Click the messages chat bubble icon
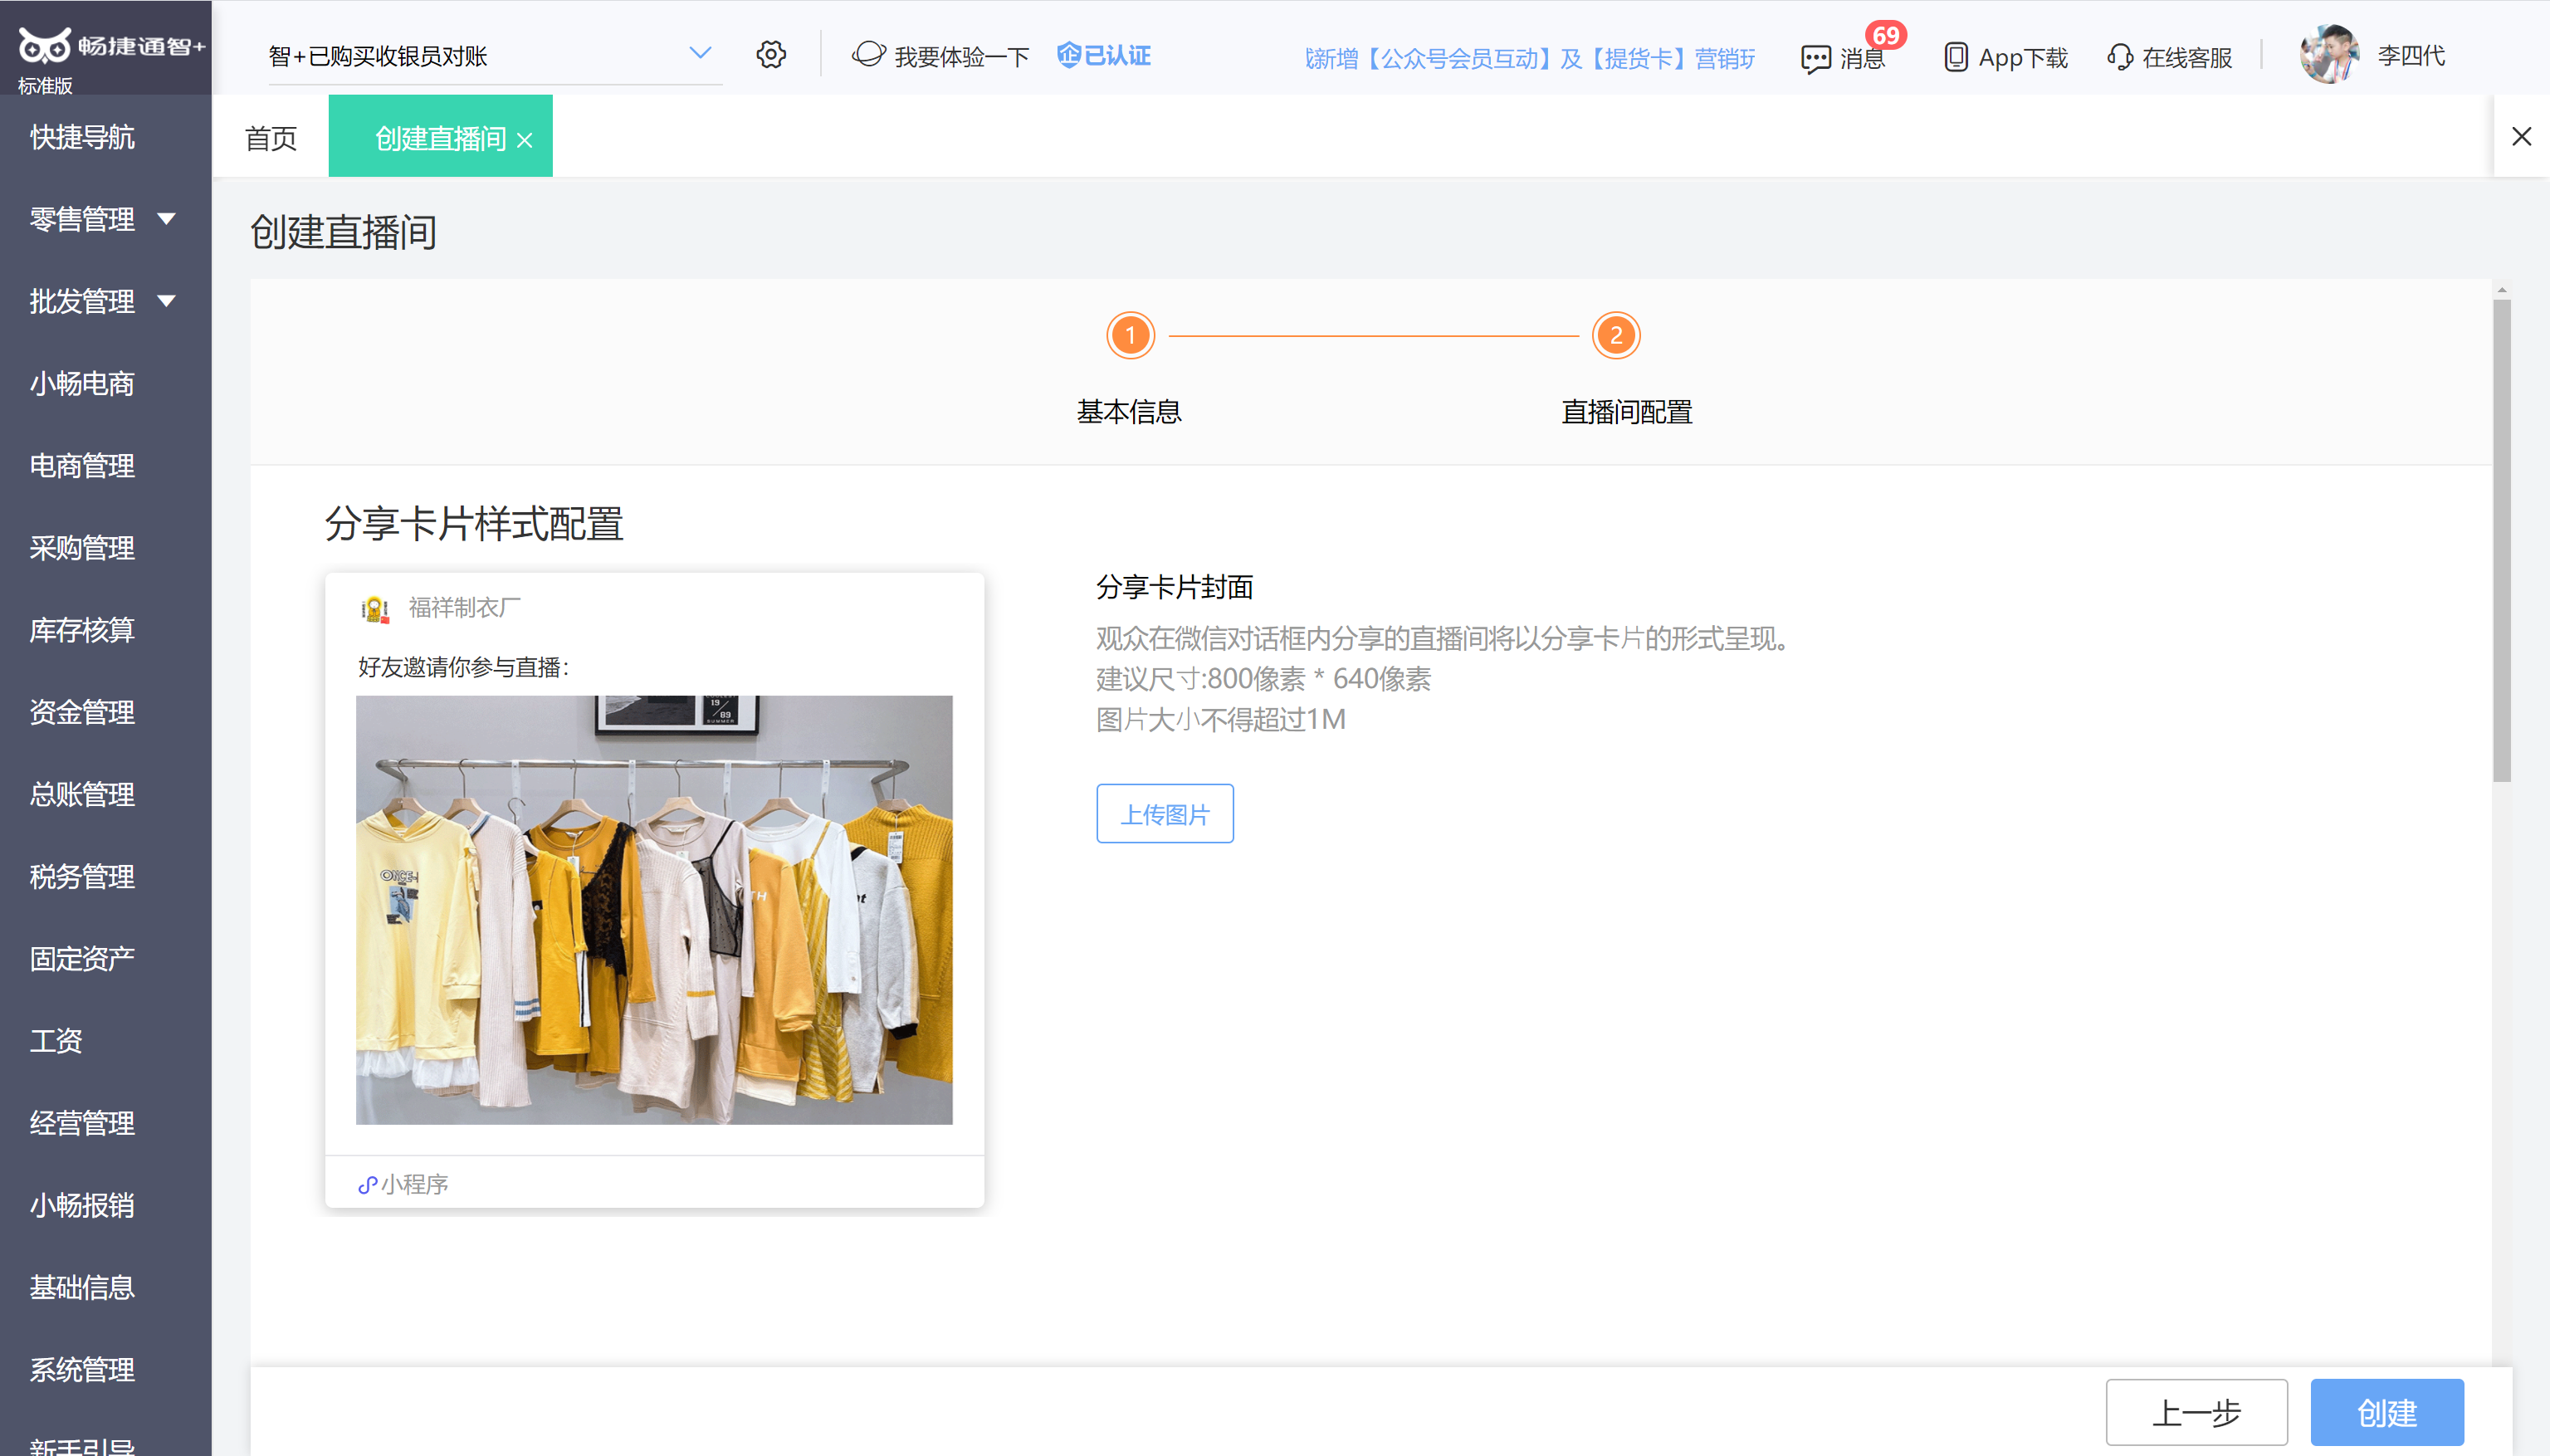The image size is (2550, 1456). (1815, 58)
